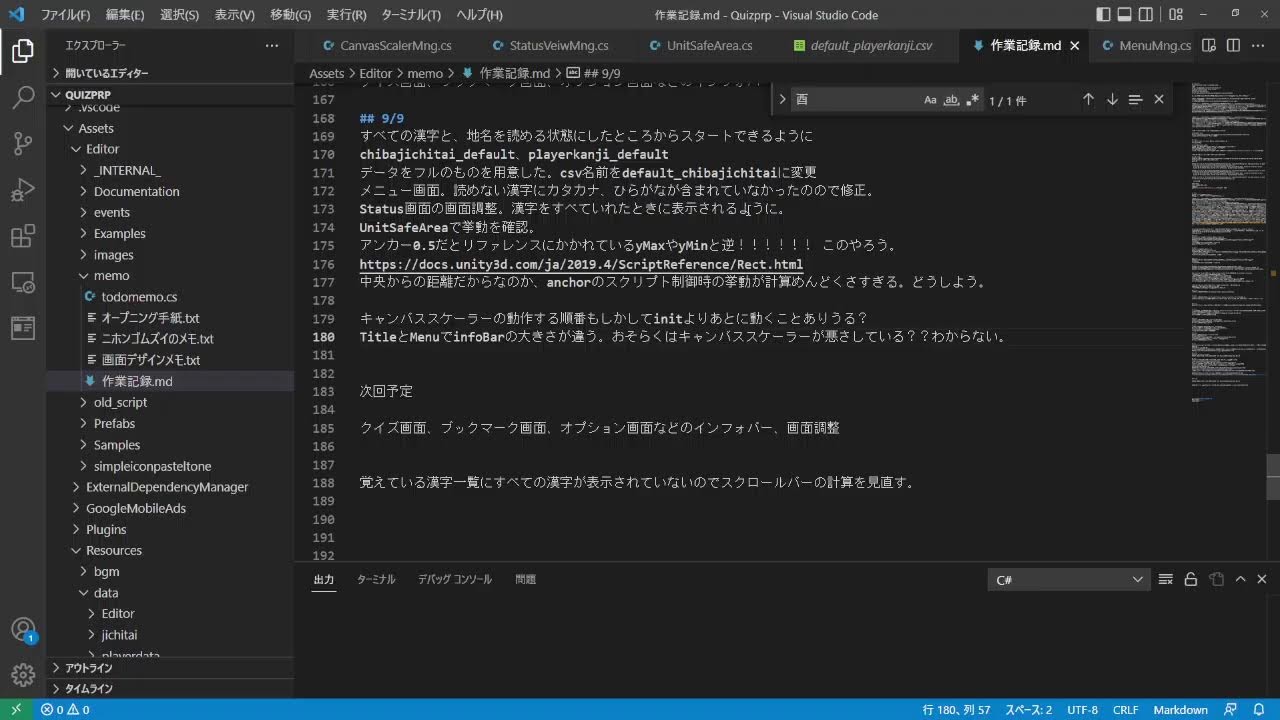Close the 作業記録.md tab

1075,46
